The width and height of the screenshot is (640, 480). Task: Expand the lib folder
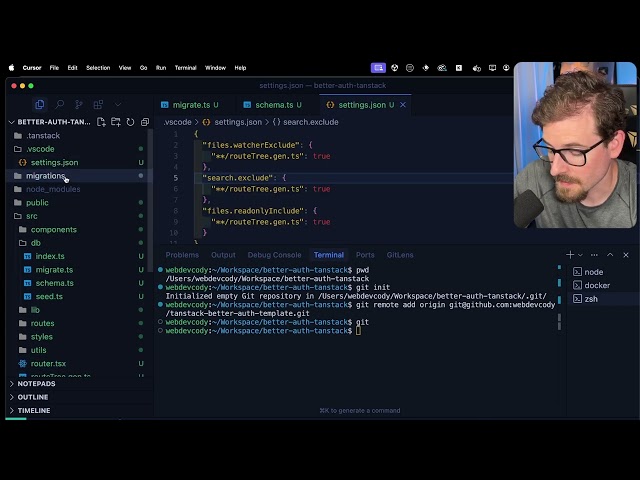pyautogui.click(x=79, y=310)
